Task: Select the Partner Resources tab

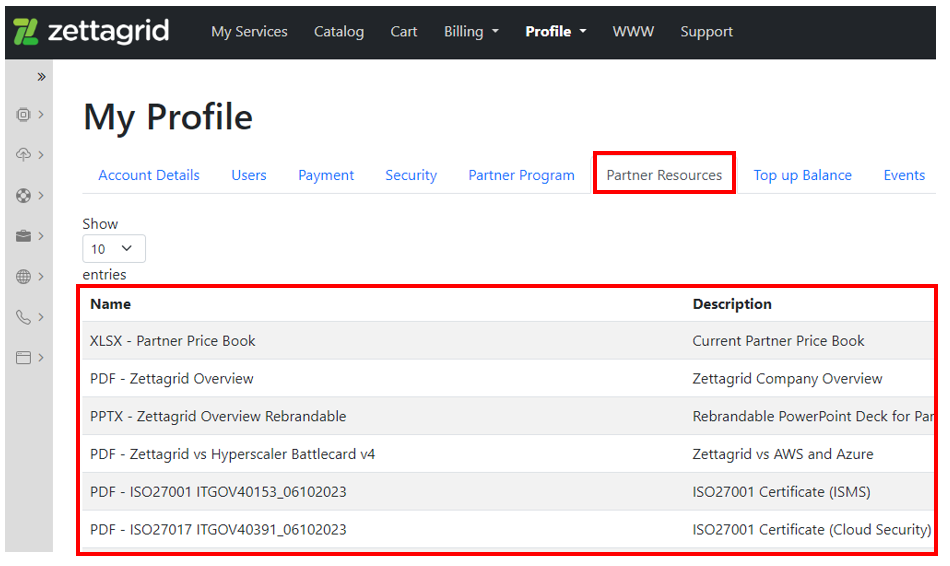Action: [664, 175]
